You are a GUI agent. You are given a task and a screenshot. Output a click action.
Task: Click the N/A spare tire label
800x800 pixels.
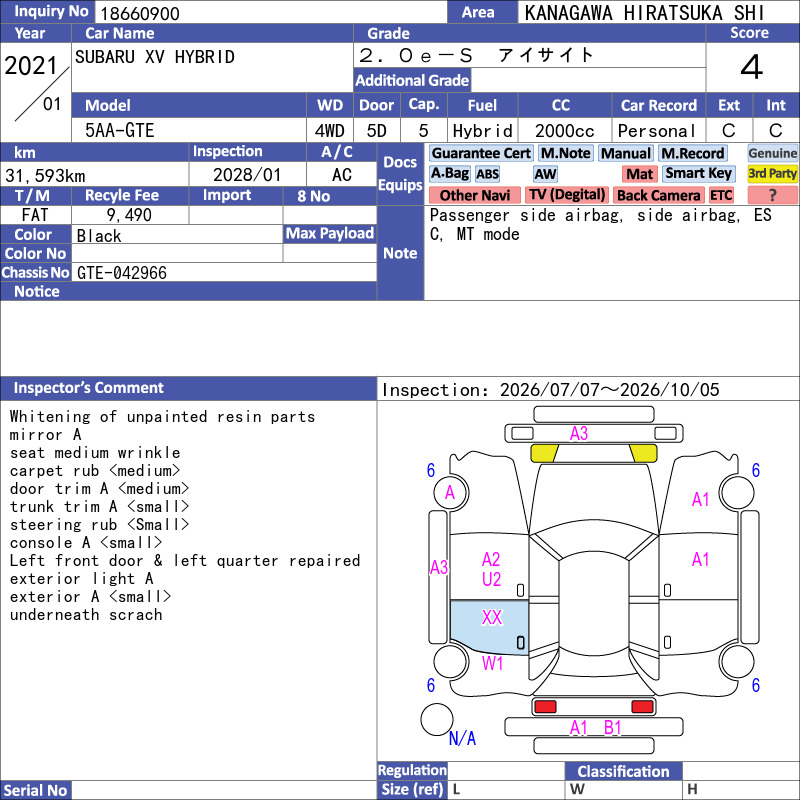pos(462,738)
